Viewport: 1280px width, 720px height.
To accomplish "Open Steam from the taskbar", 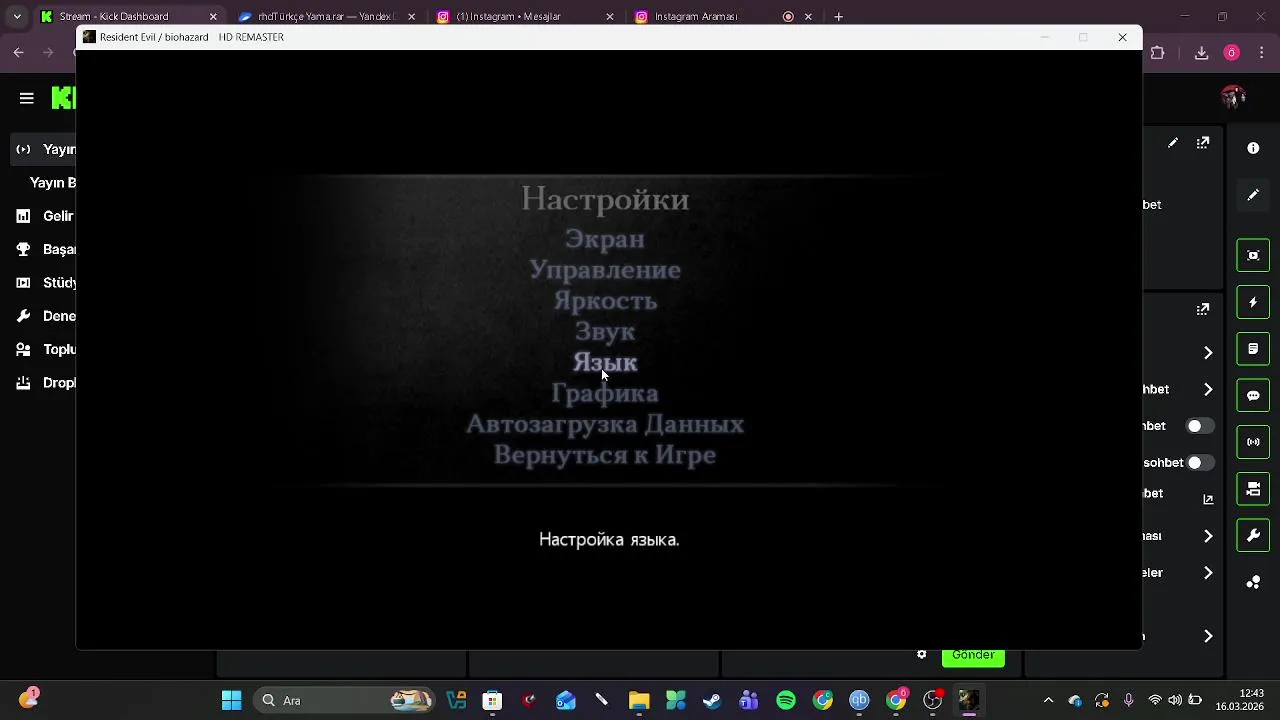I will click(x=712, y=700).
